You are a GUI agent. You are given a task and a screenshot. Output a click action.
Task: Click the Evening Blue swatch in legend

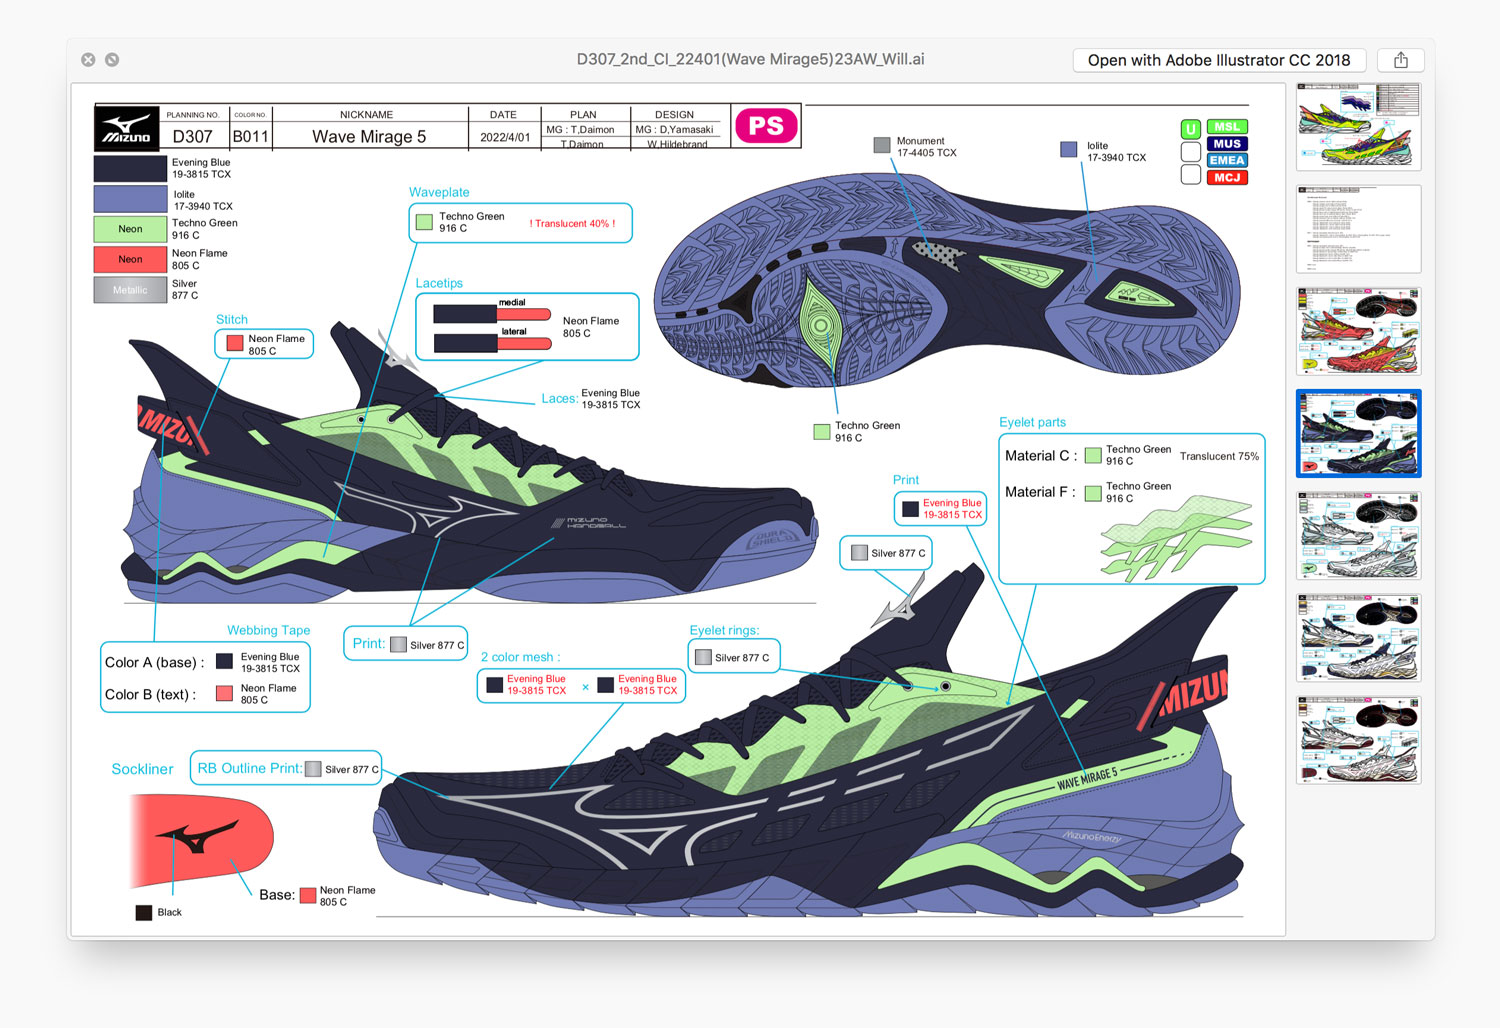pyautogui.click(x=130, y=168)
